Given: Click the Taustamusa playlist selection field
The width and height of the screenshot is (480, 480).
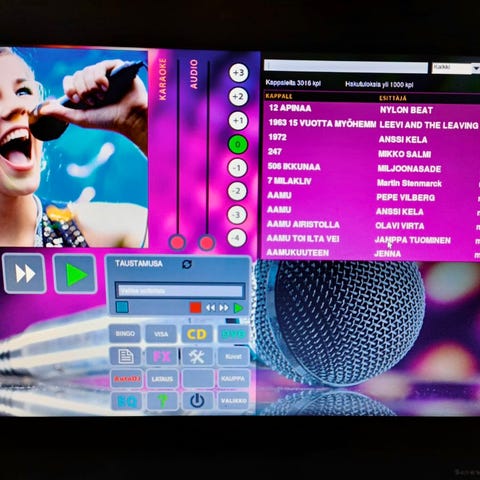Looking at the screenshot, I should [180, 291].
